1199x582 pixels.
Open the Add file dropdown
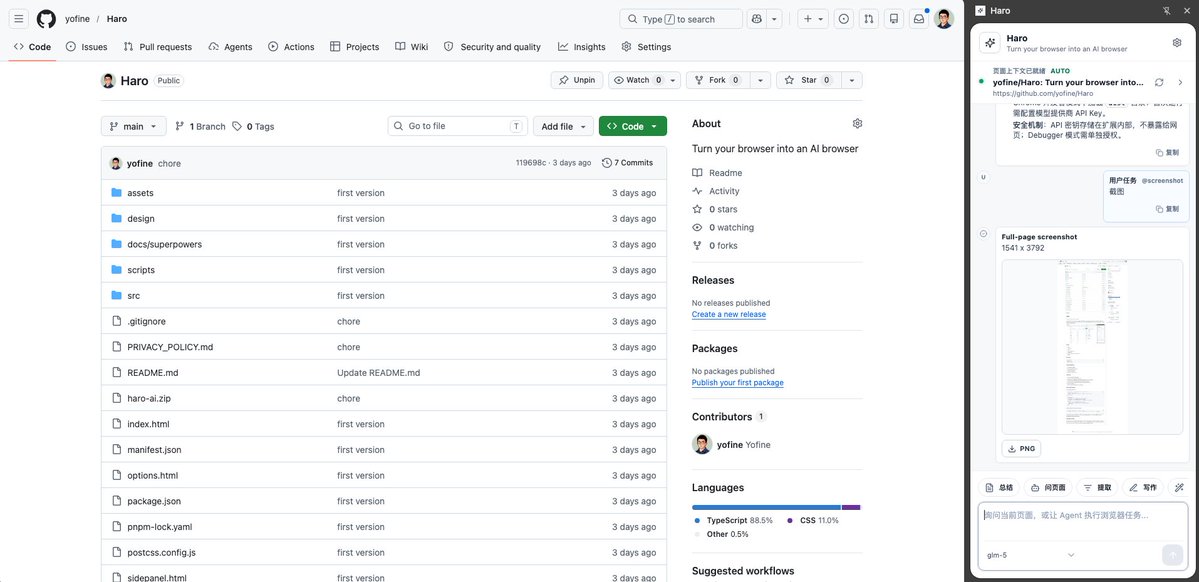(564, 126)
